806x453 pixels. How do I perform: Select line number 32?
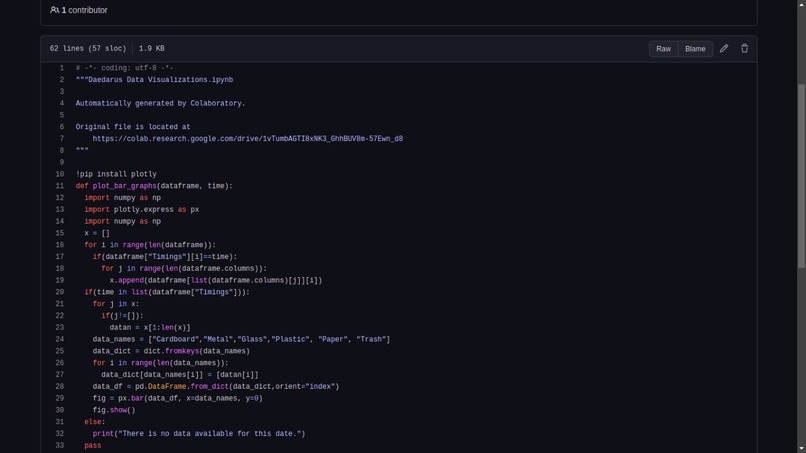[60, 434]
